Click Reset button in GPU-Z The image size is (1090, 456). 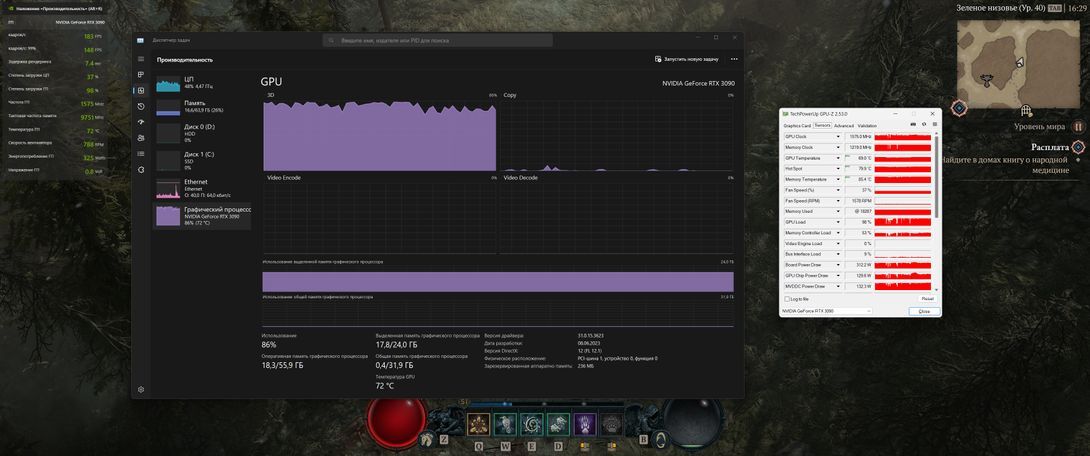pos(927,299)
